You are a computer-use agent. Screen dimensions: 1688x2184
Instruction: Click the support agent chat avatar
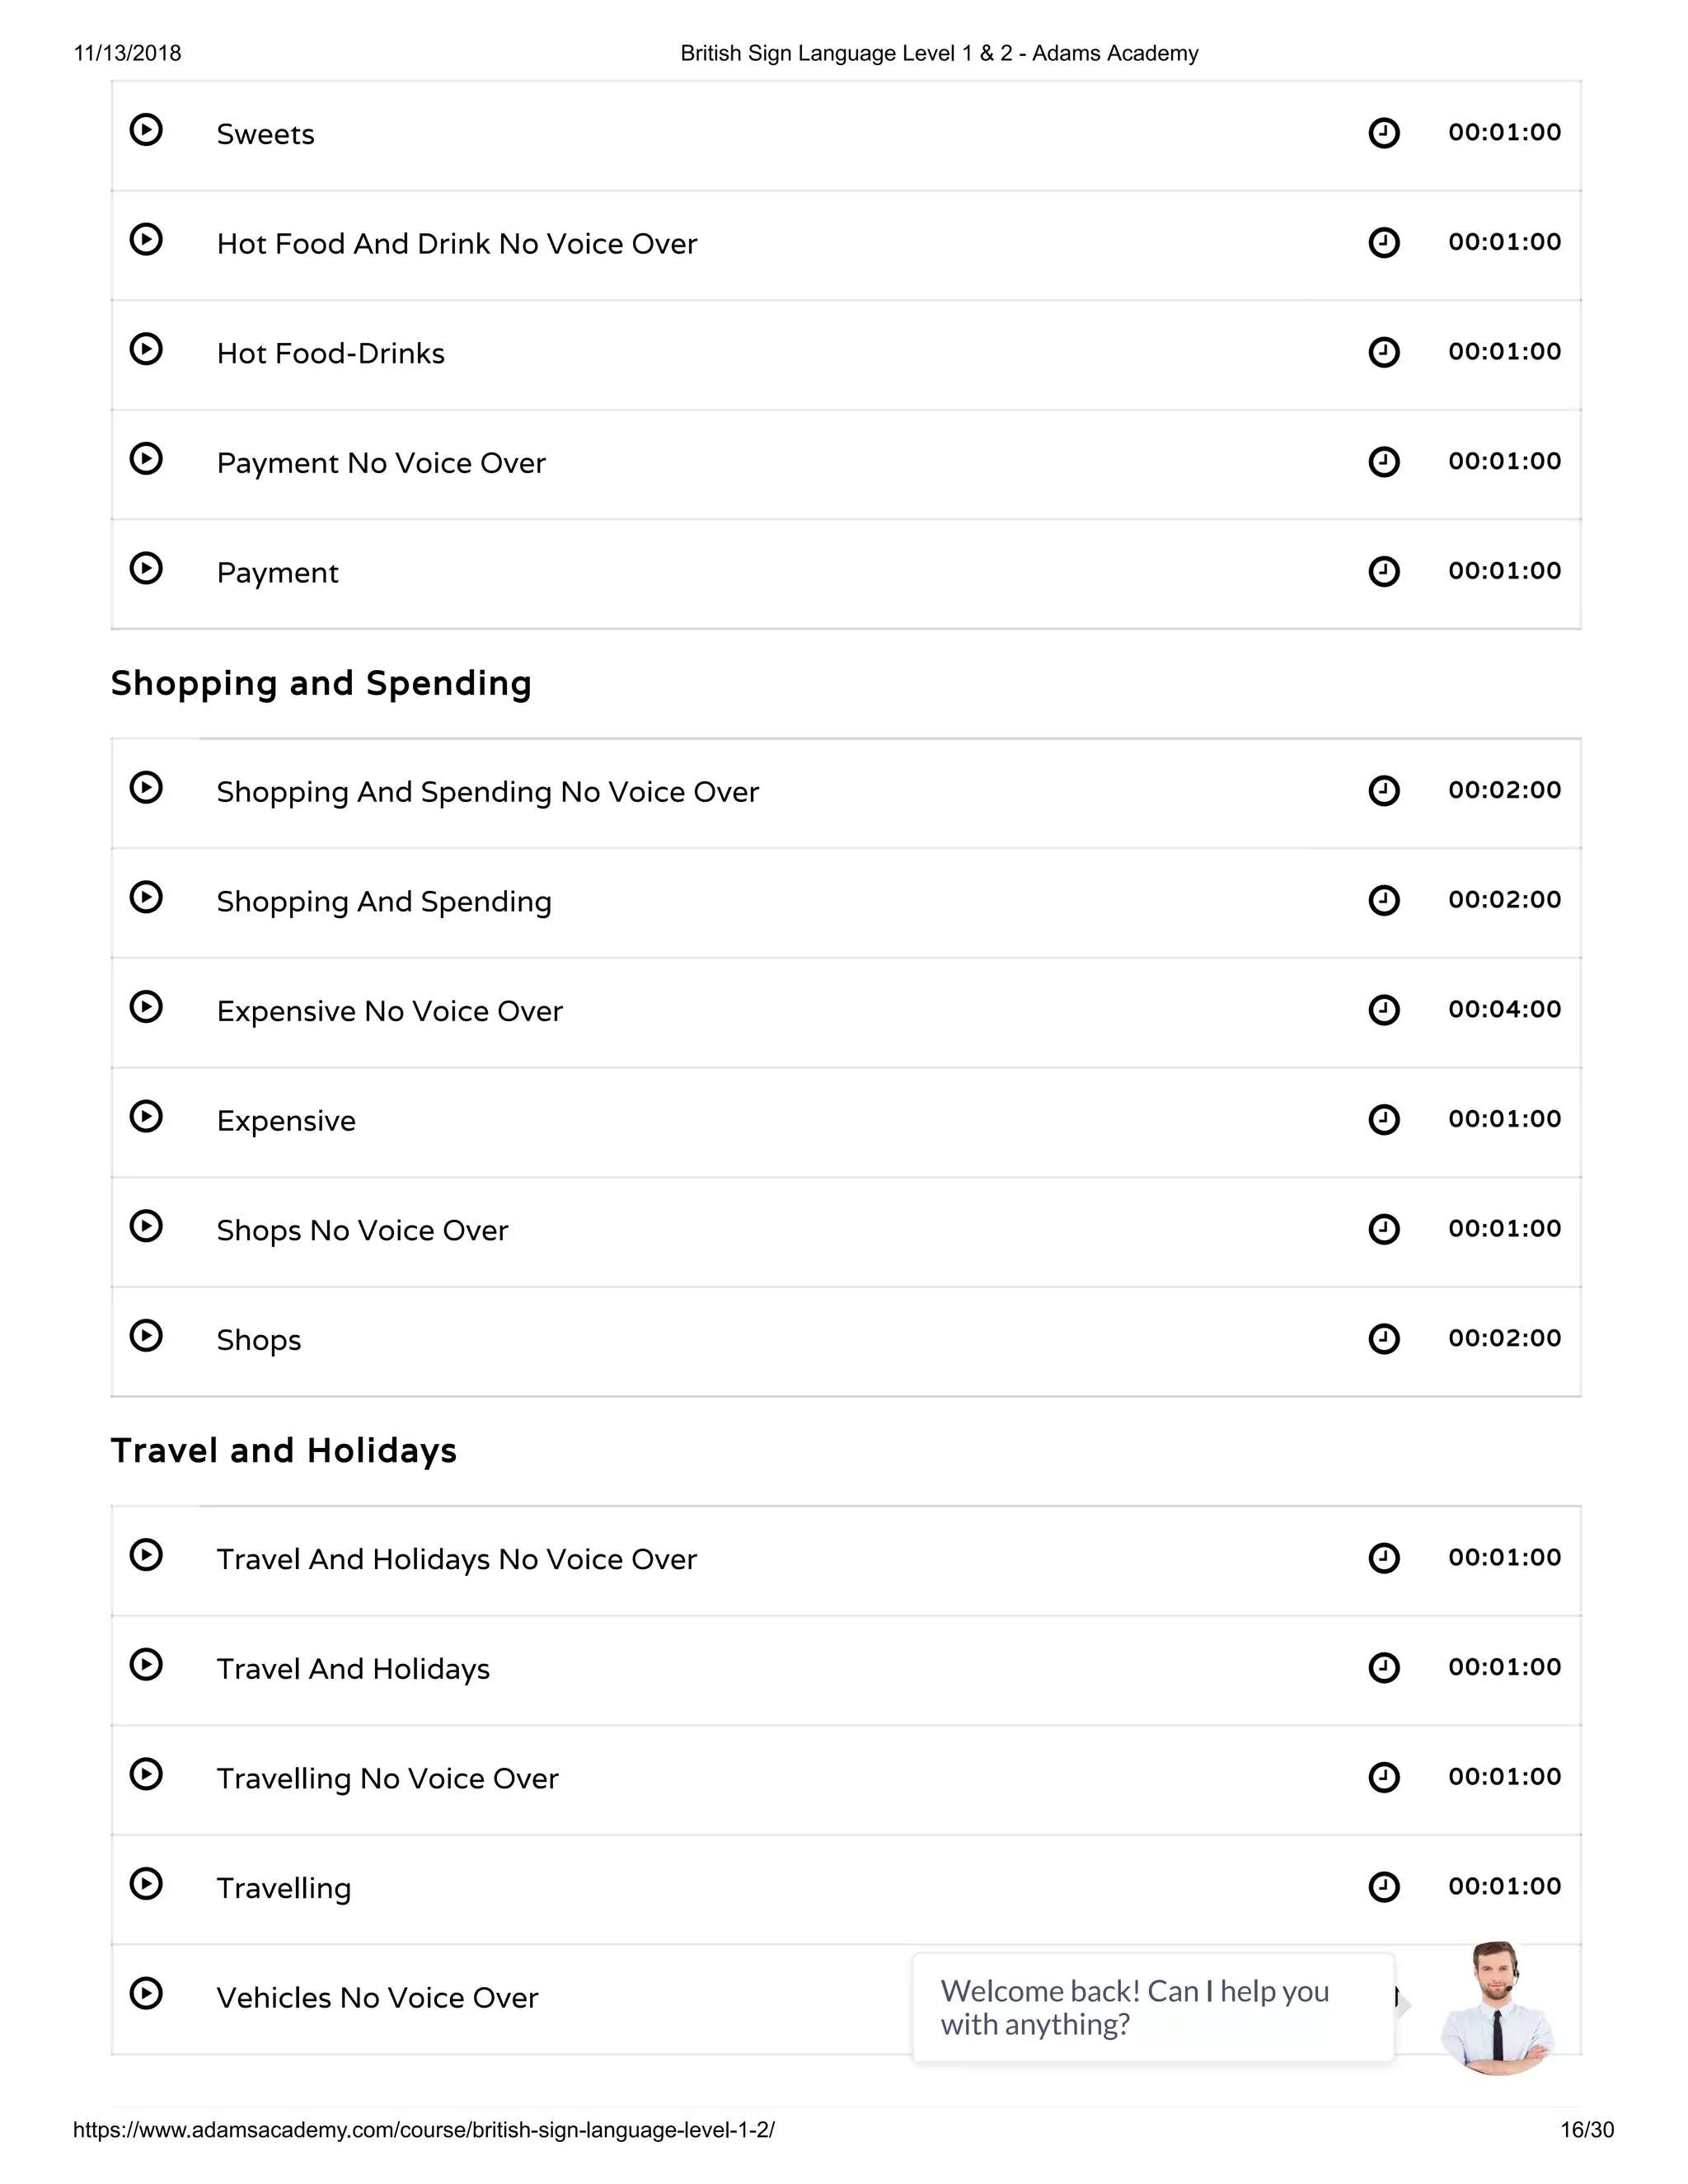(x=1496, y=2006)
